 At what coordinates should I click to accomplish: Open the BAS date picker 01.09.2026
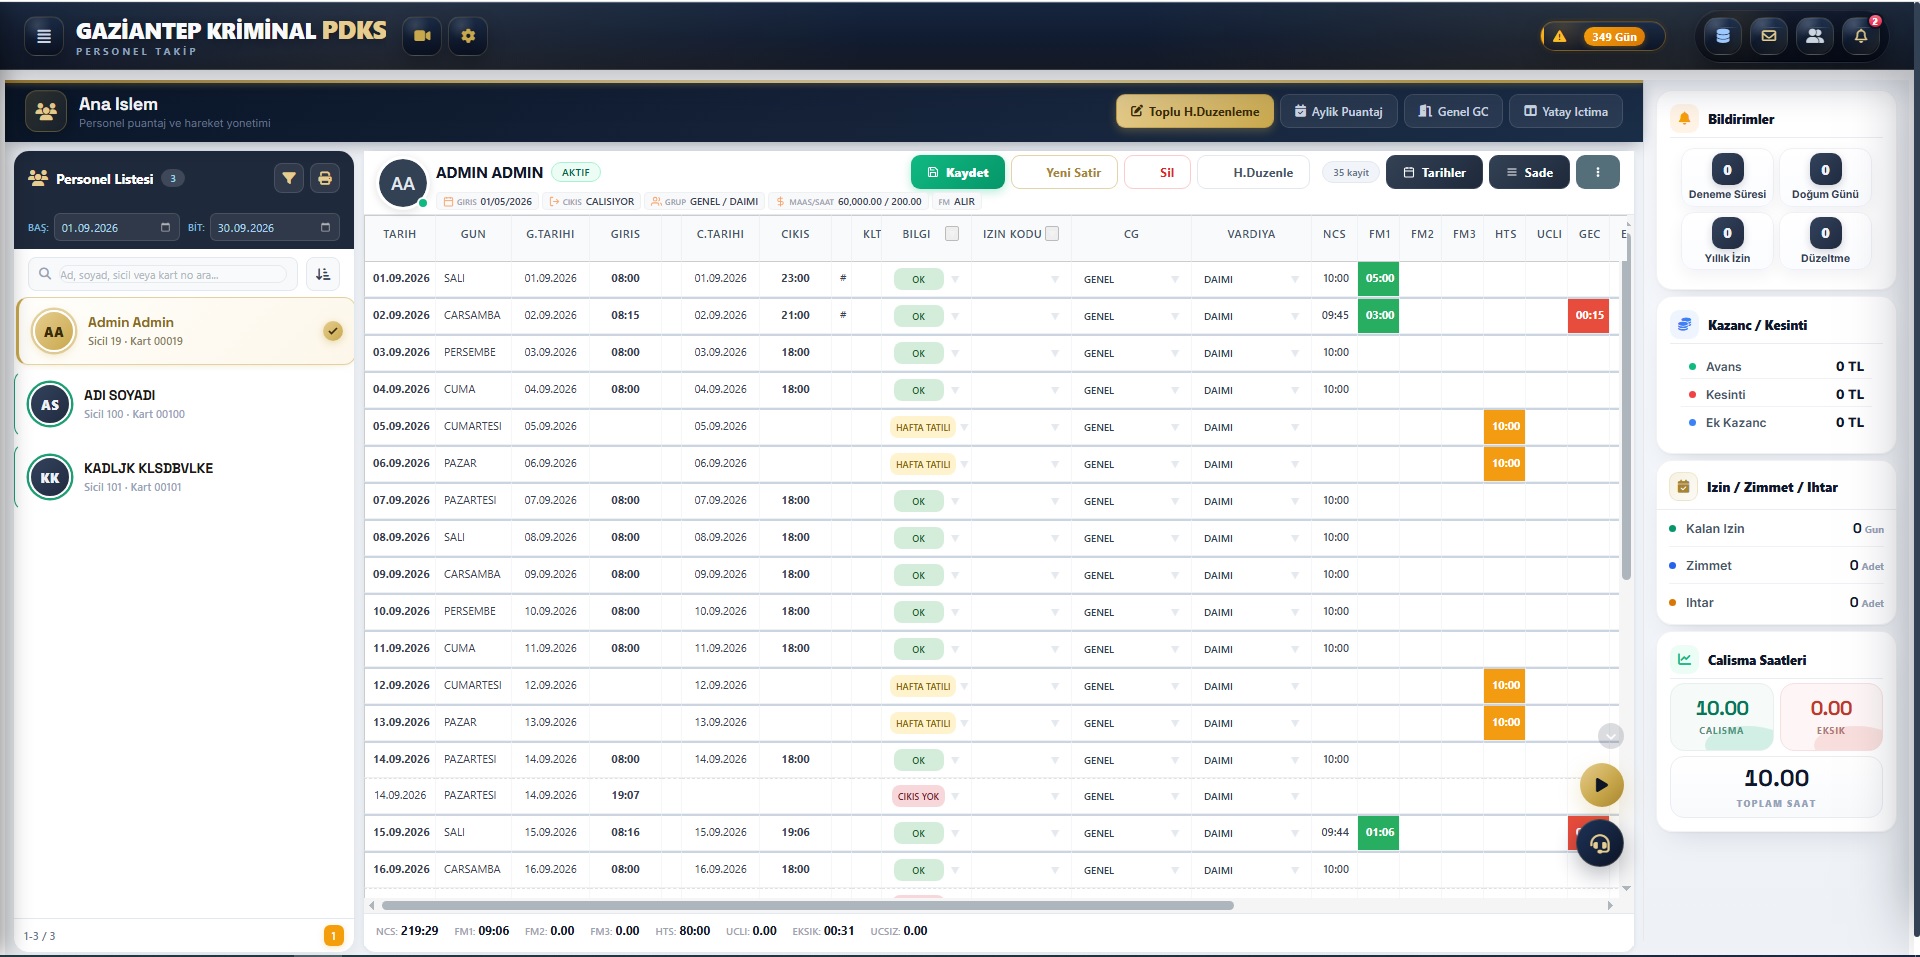[116, 227]
